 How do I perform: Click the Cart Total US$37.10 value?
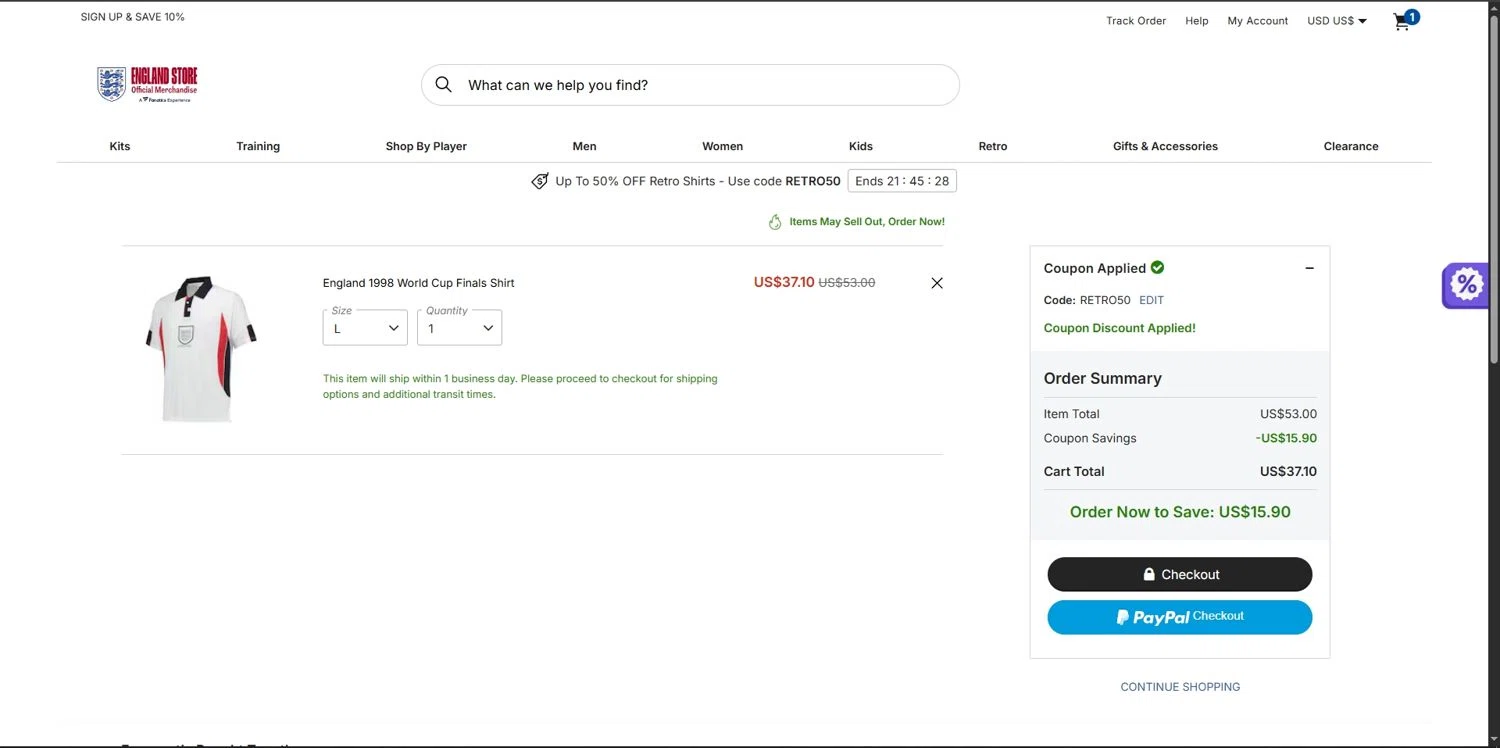(x=1288, y=472)
